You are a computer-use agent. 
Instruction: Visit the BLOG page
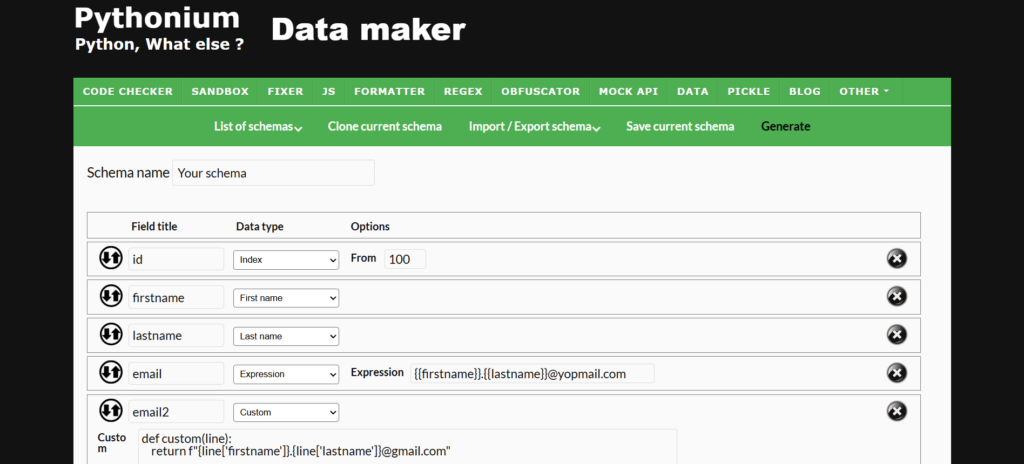pyautogui.click(x=805, y=91)
